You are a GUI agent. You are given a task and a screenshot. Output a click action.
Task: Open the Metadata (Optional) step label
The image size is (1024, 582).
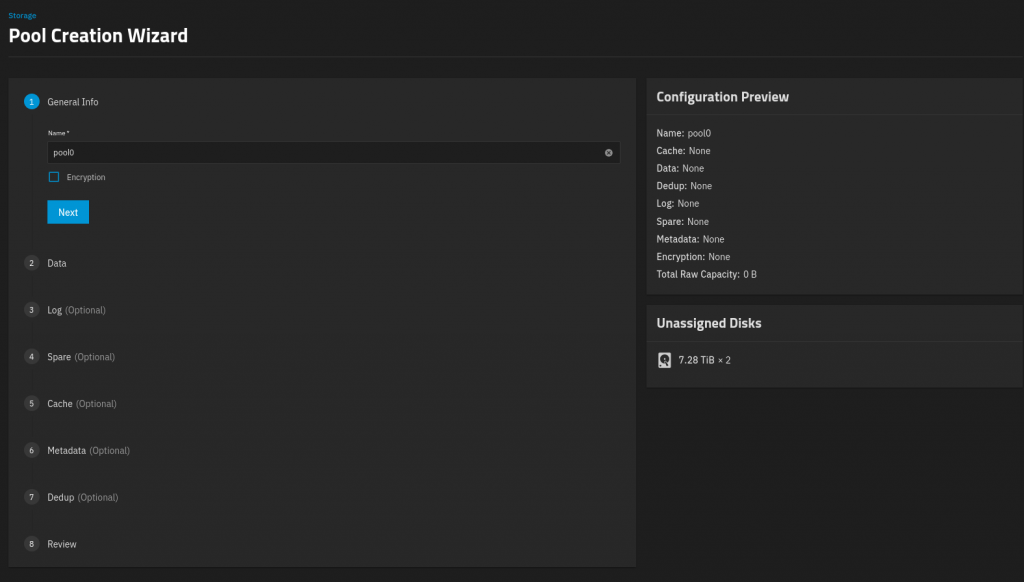pyautogui.click(x=88, y=450)
